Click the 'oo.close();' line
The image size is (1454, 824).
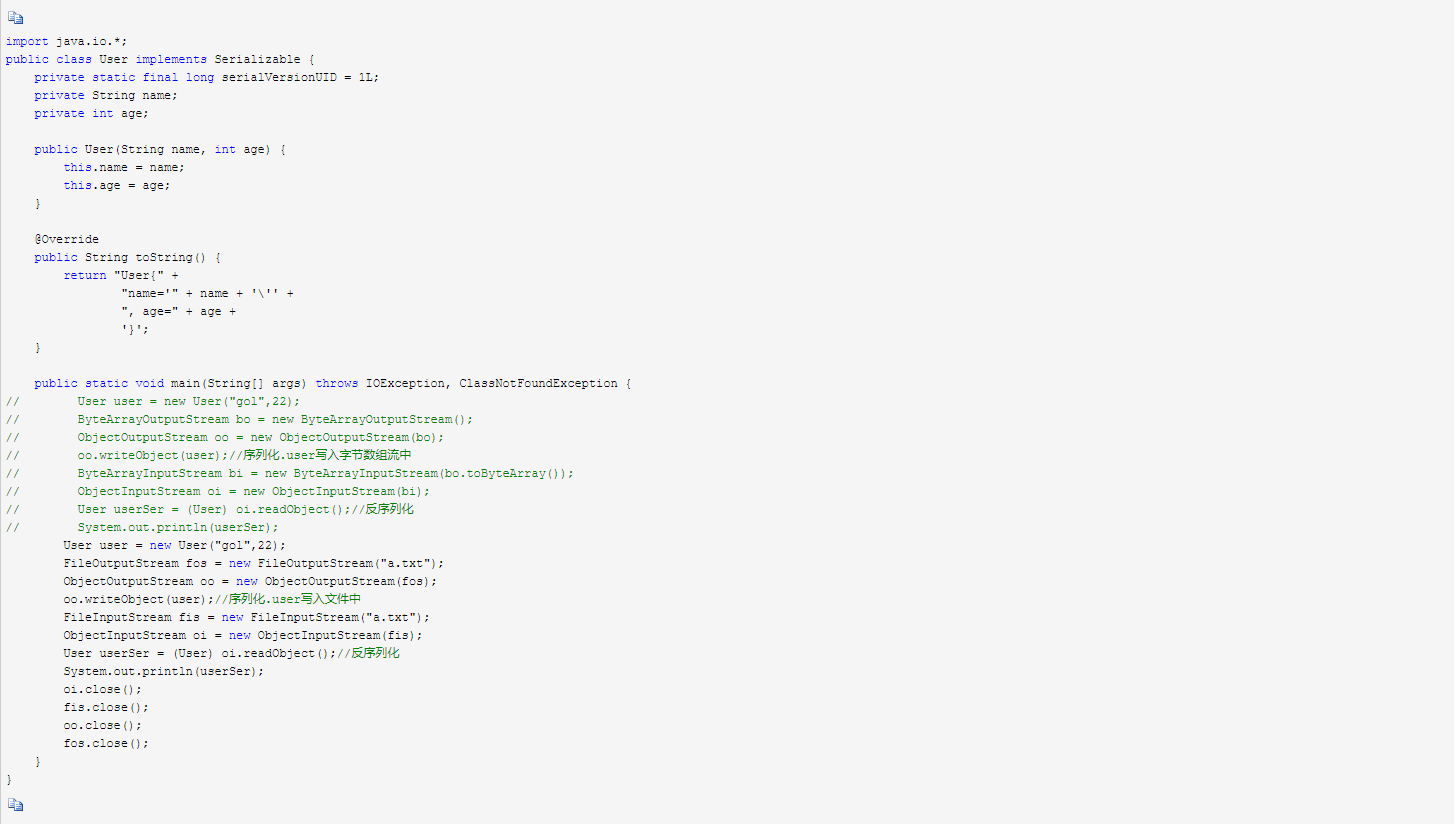[103, 725]
